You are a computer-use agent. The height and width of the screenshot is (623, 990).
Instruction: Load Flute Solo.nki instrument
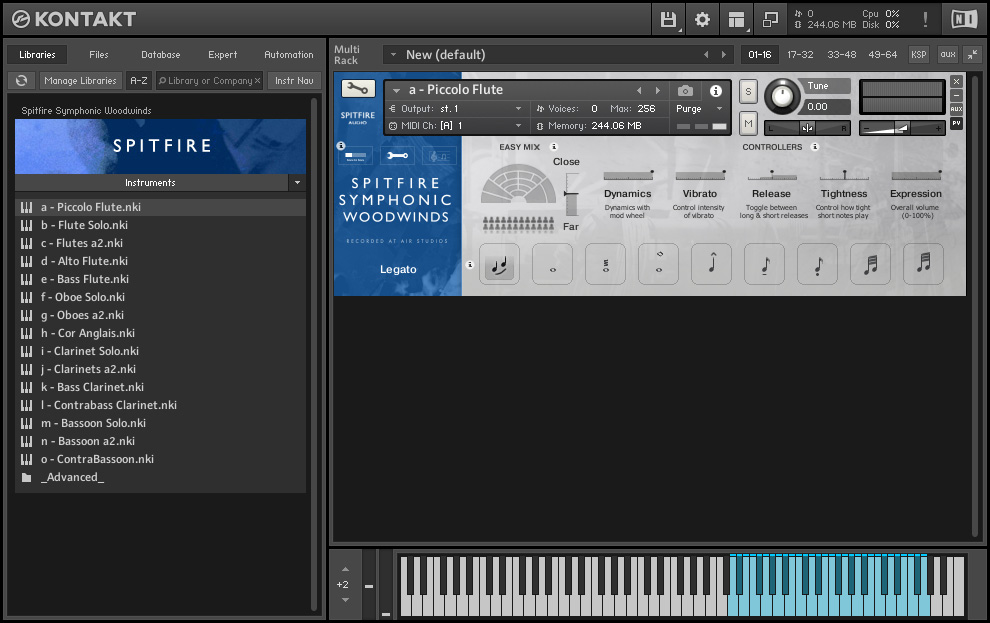pos(160,225)
